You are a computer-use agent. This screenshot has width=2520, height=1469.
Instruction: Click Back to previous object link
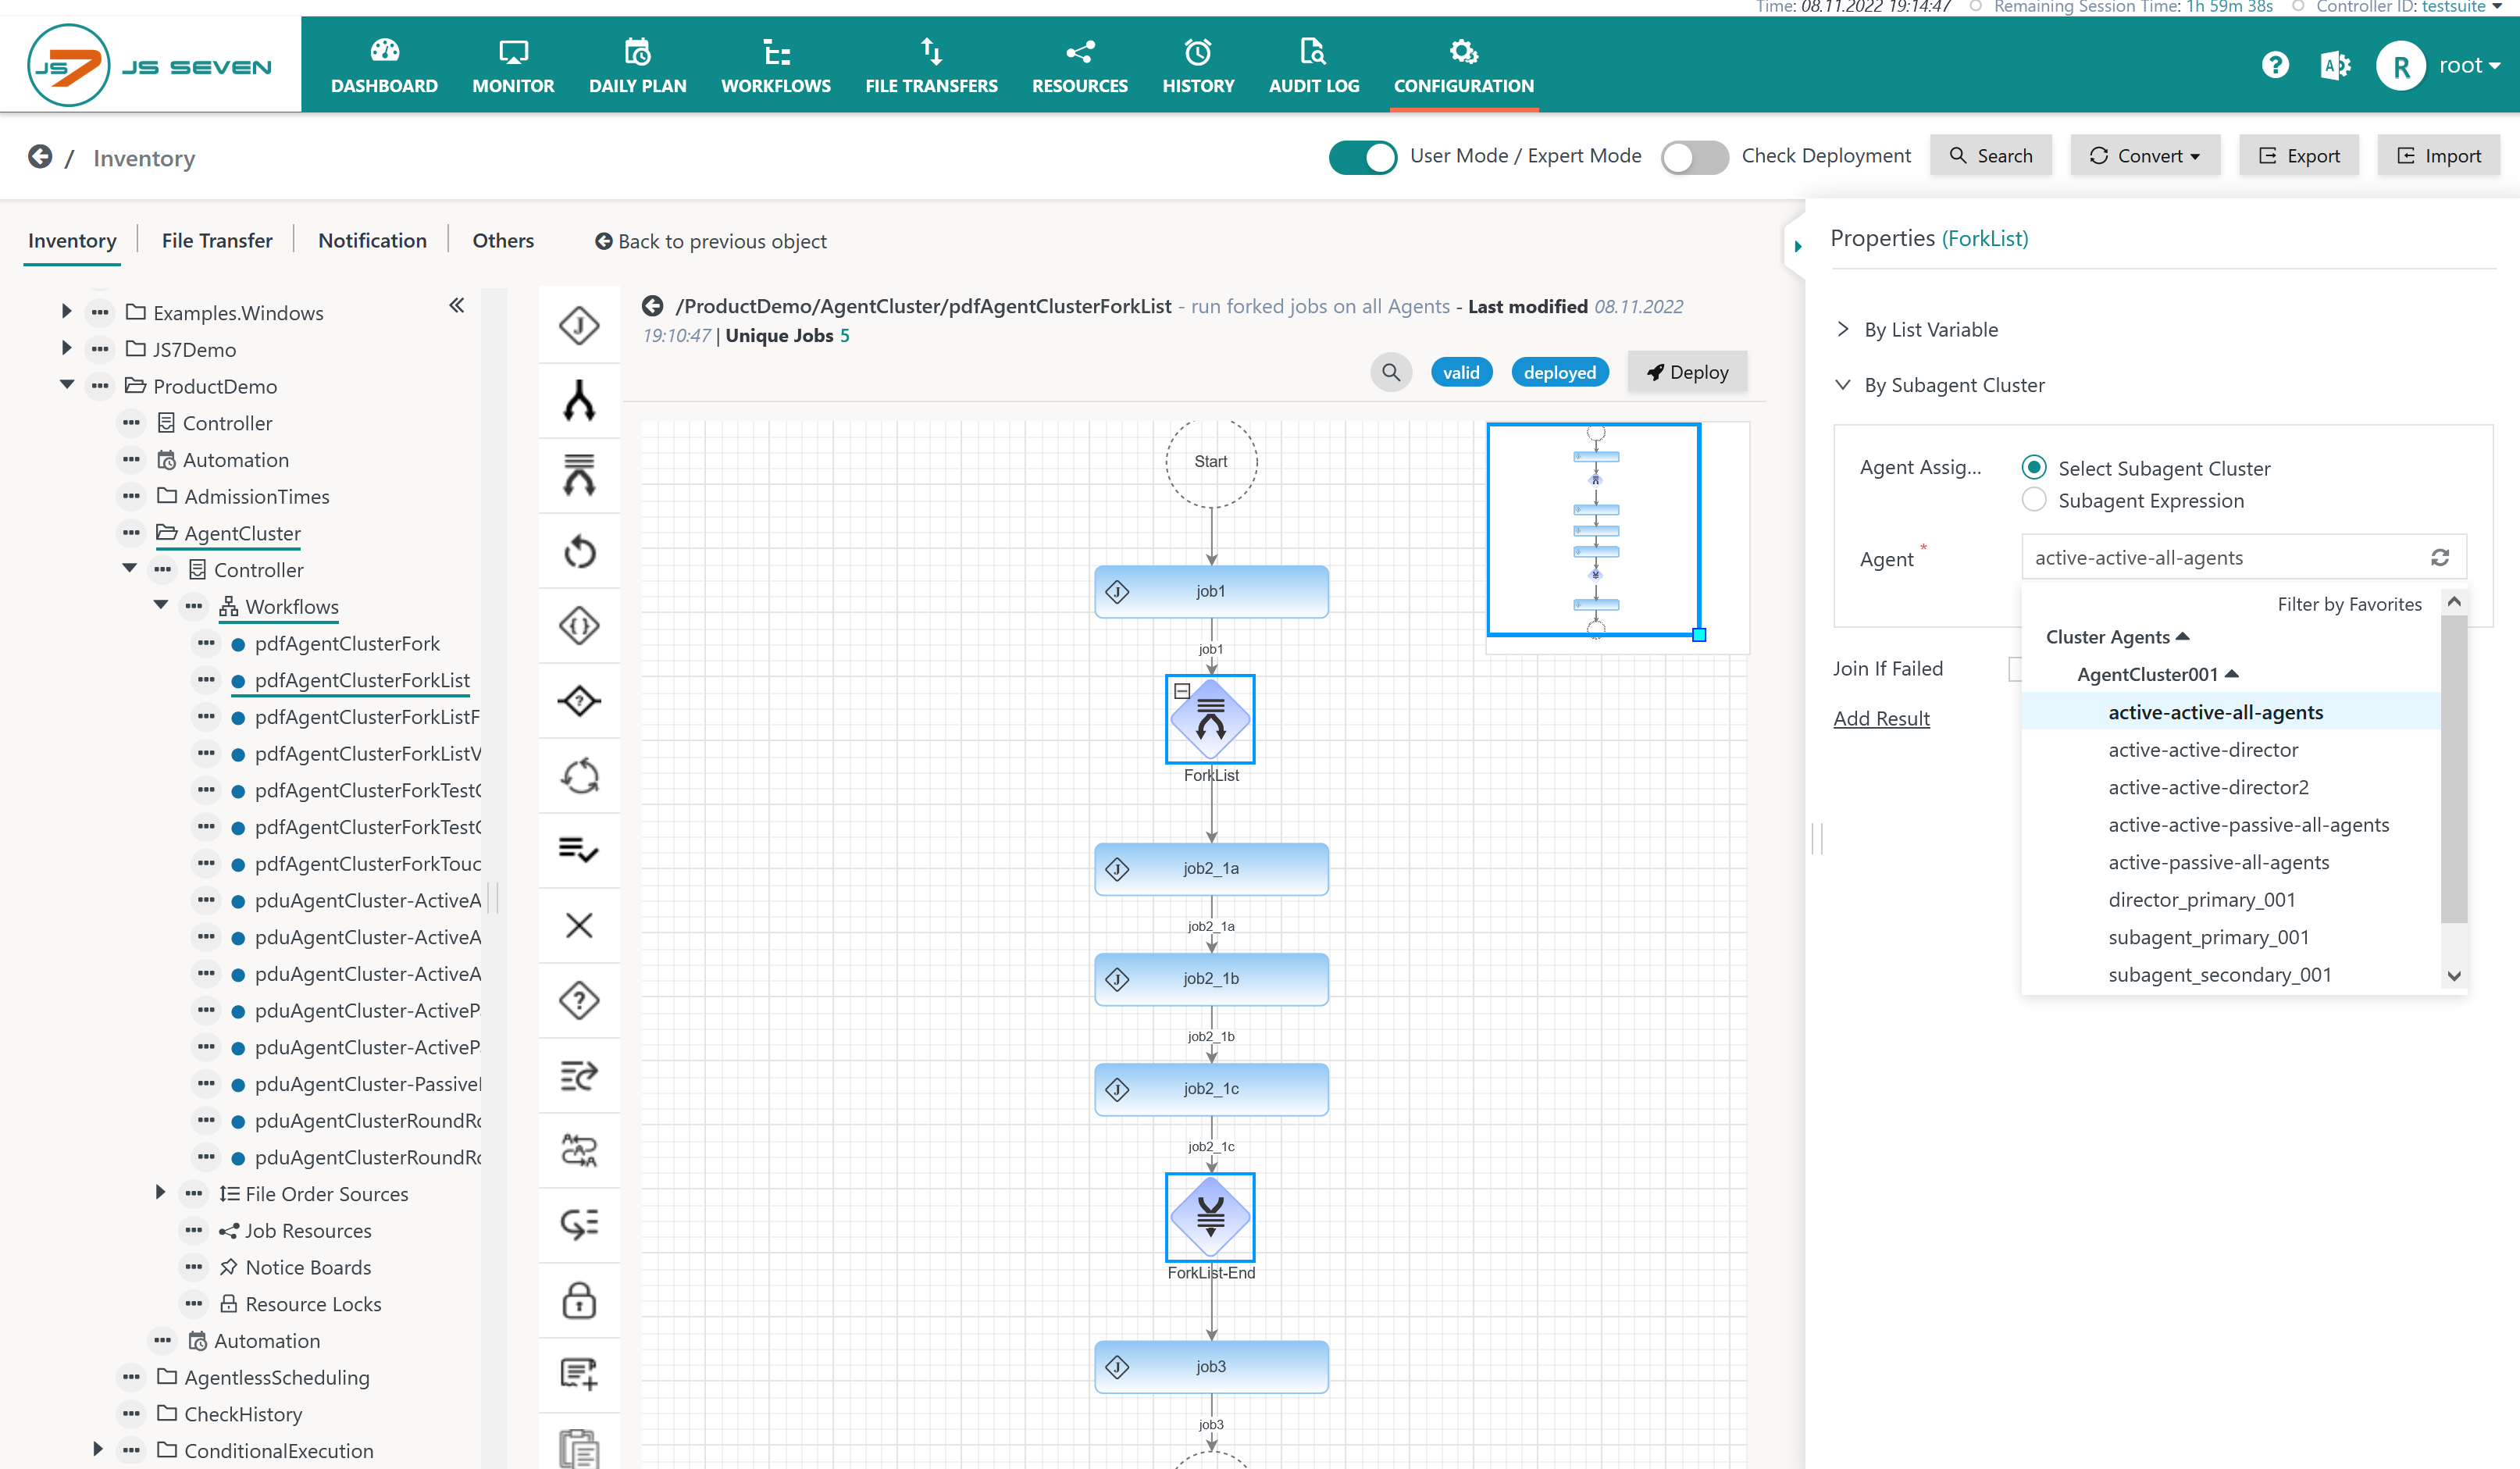(x=710, y=241)
